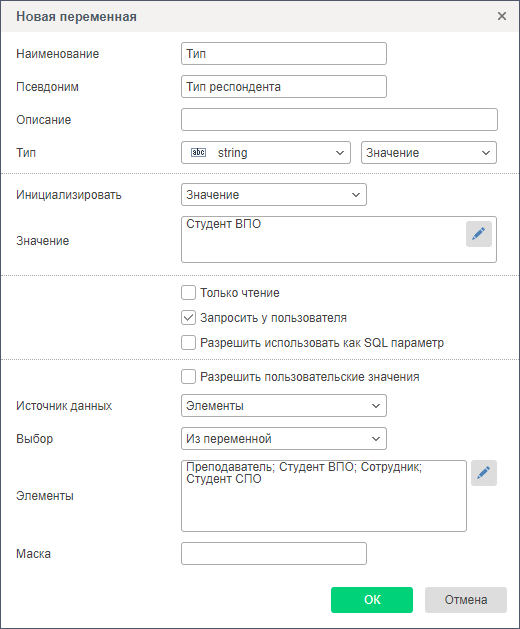Click the empty Маска input field
Viewport: 520px width, 629px height.
click(274, 554)
